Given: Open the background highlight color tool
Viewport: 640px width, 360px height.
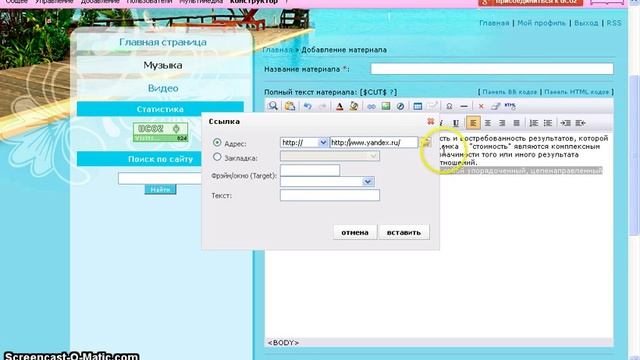Looking at the screenshot, I should click(x=354, y=106).
